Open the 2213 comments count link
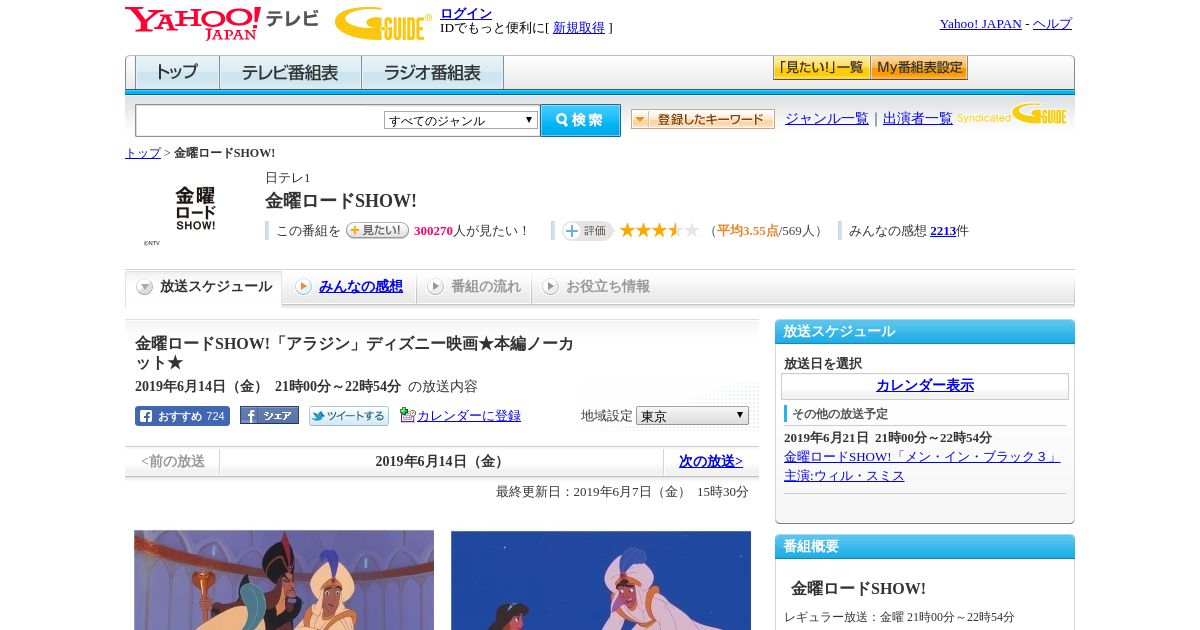Viewport: 1200px width, 630px height. (x=943, y=231)
